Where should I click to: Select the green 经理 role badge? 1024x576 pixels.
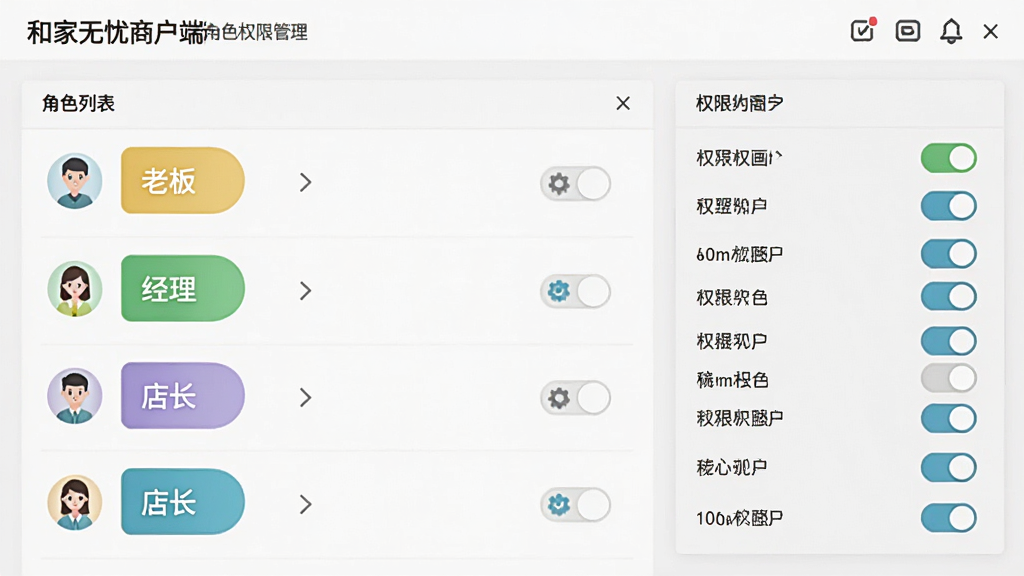tap(183, 288)
